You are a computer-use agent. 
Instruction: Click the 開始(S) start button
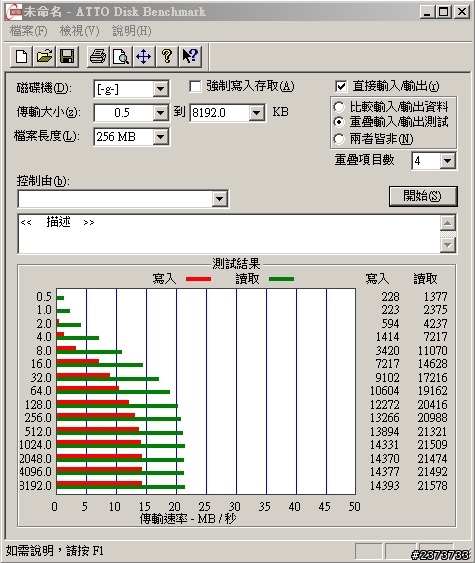point(423,196)
